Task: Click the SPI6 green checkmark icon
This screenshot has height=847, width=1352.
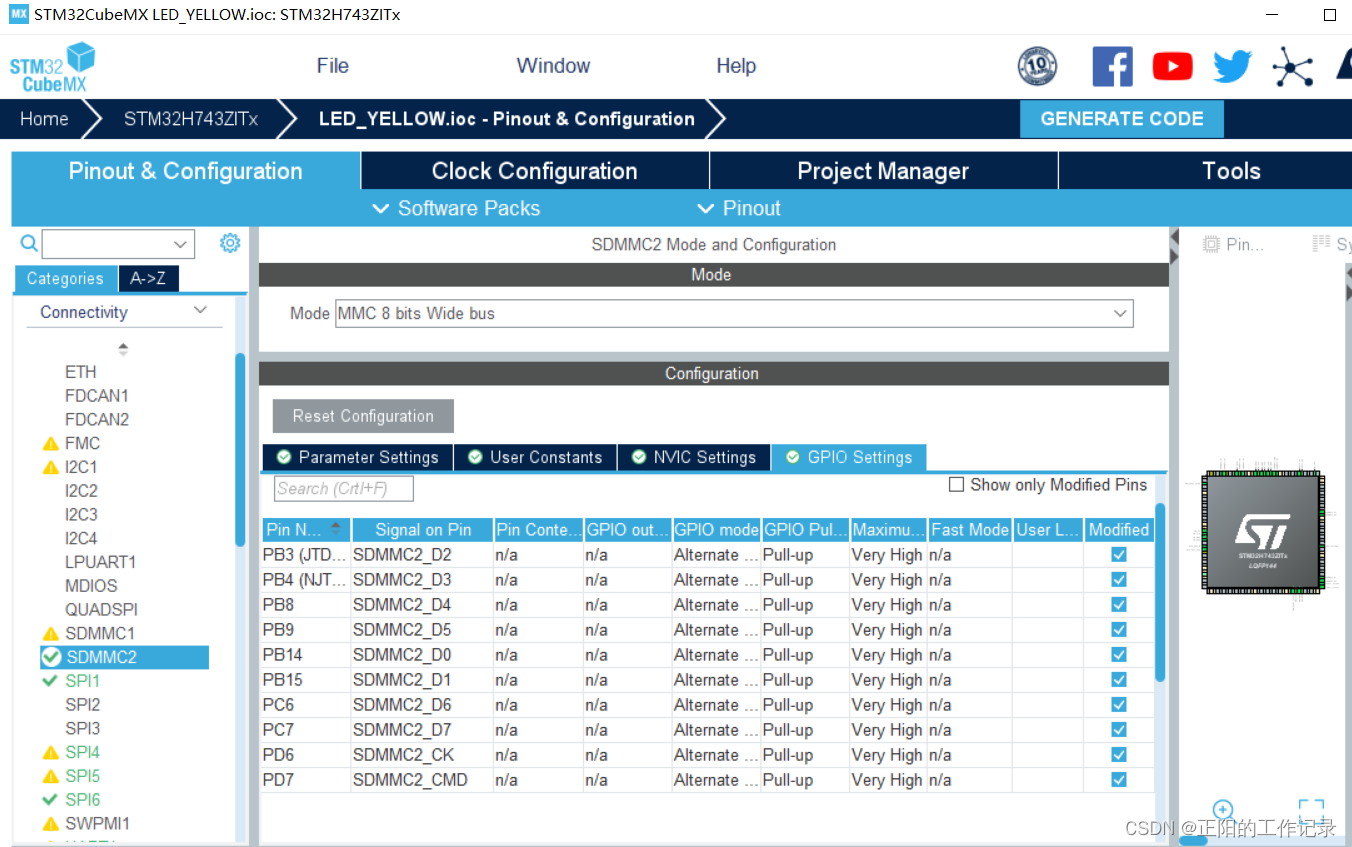Action: tap(50, 800)
